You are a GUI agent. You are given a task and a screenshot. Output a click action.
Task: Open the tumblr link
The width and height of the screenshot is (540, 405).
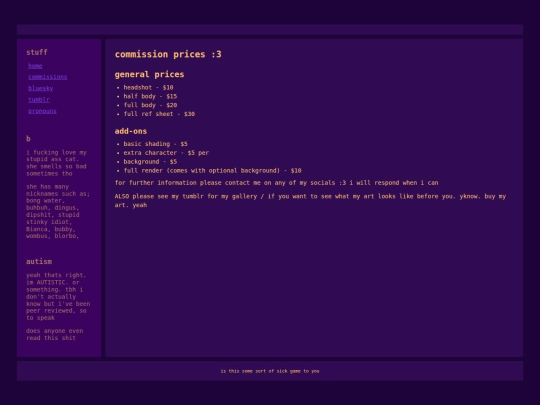[x=39, y=100]
